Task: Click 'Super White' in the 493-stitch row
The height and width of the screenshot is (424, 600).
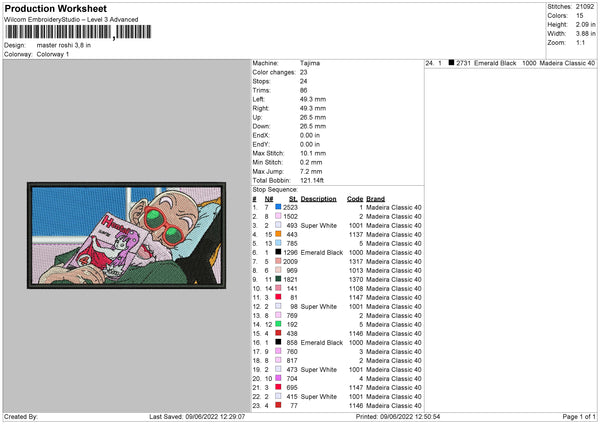Action: tap(319, 225)
